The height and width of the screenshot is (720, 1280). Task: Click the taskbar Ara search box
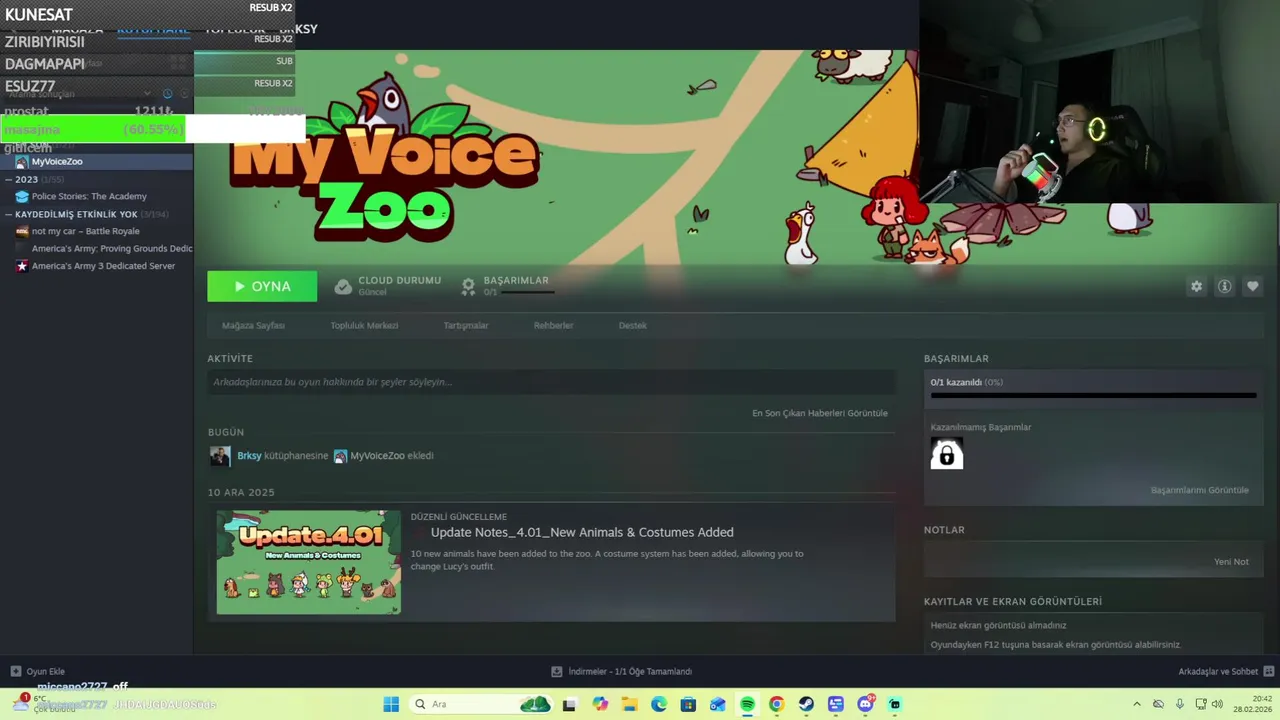[x=483, y=704]
